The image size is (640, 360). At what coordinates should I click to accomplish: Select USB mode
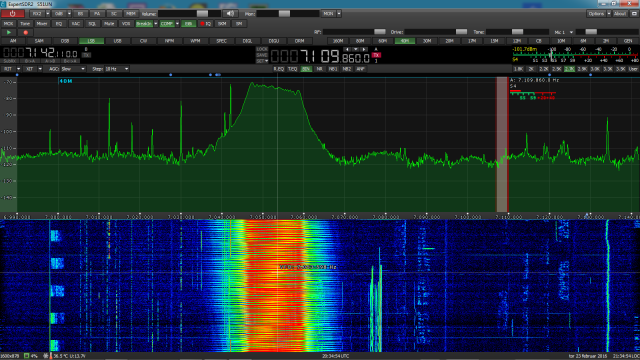(x=118, y=41)
